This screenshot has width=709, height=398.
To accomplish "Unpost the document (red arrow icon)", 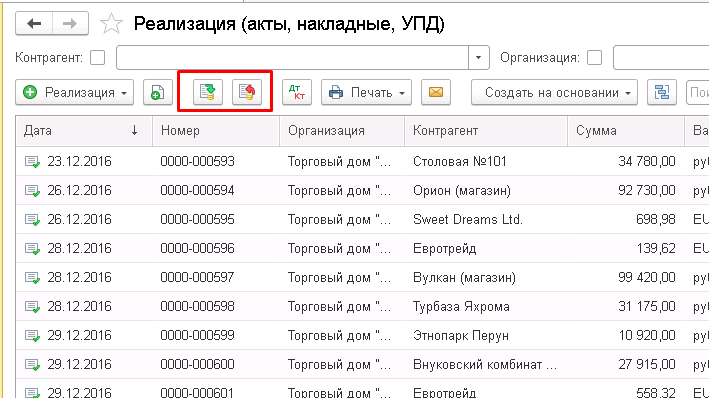I will [x=247, y=92].
